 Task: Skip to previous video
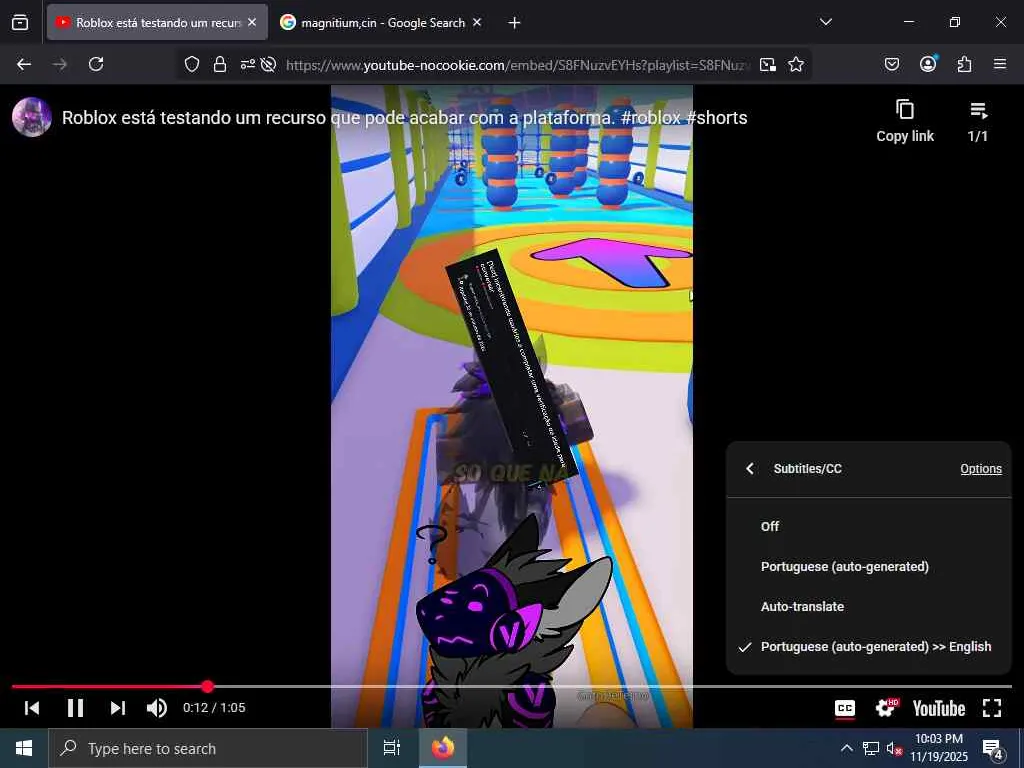32,708
